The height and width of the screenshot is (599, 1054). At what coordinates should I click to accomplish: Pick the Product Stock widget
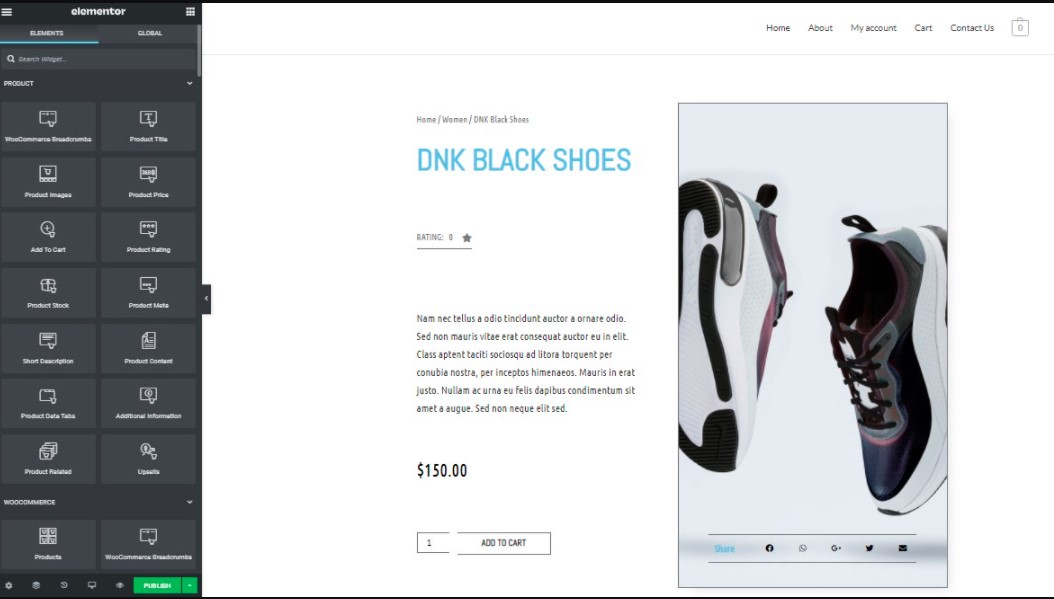[48, 293]
